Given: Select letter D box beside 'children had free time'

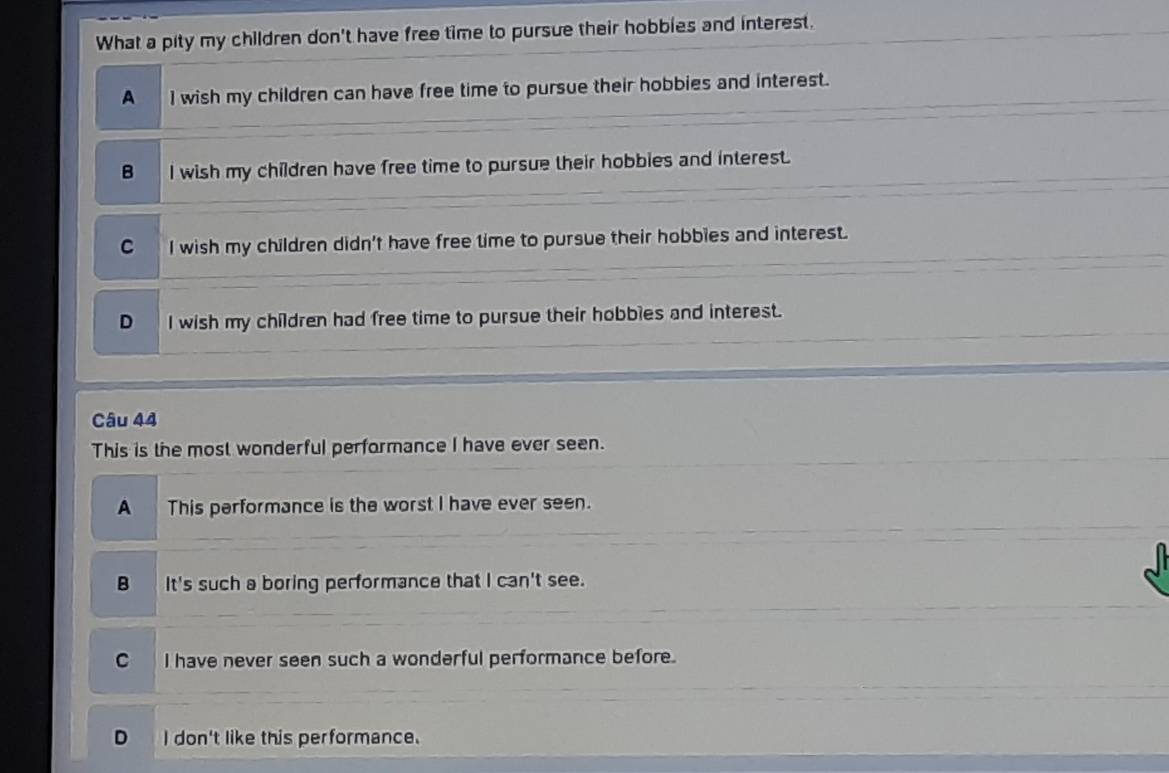Looking at the screenshot, I should 126,322.
